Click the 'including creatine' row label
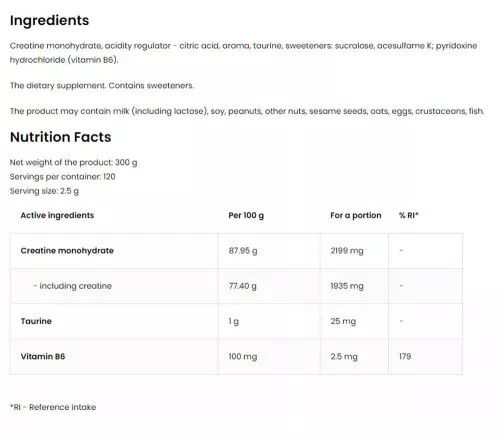 [x=73, y=286]
